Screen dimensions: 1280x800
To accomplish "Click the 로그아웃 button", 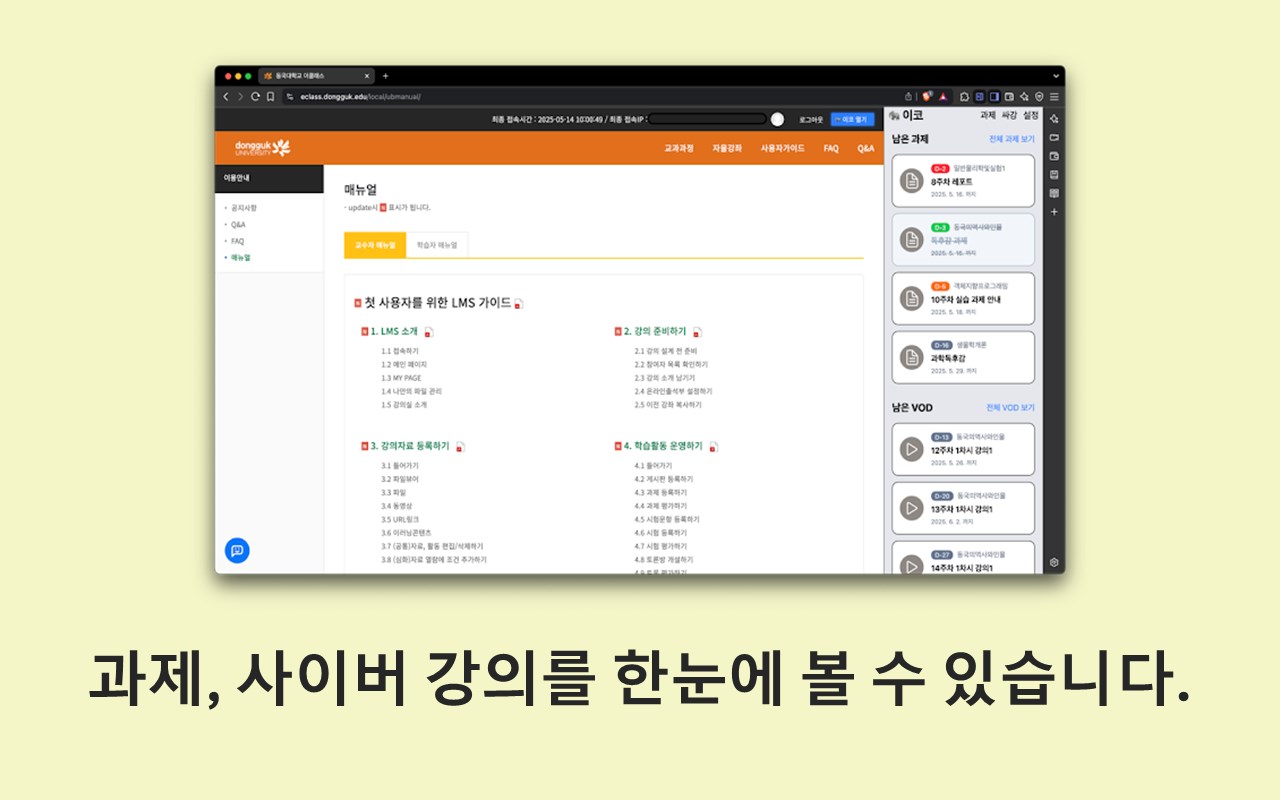I will 812,118.
